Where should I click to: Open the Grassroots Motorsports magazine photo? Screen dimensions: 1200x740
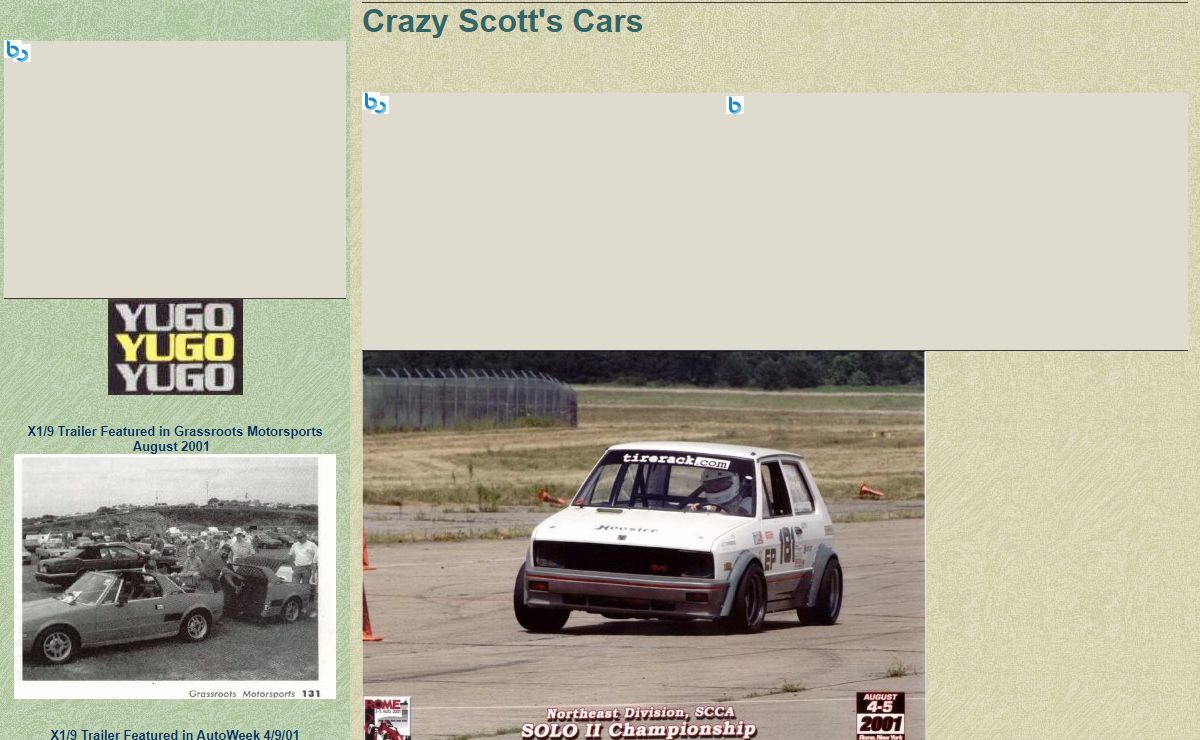175,577
